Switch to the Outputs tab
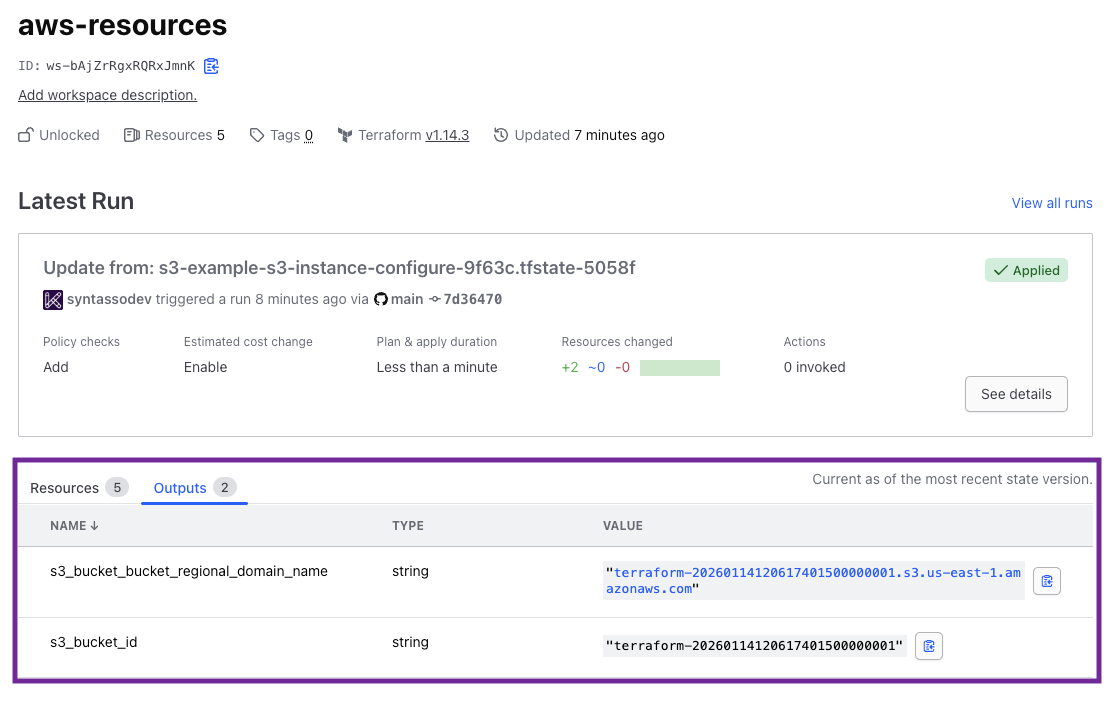The image size is (1112, 708). pyautogui.click(x=180, y=488)
